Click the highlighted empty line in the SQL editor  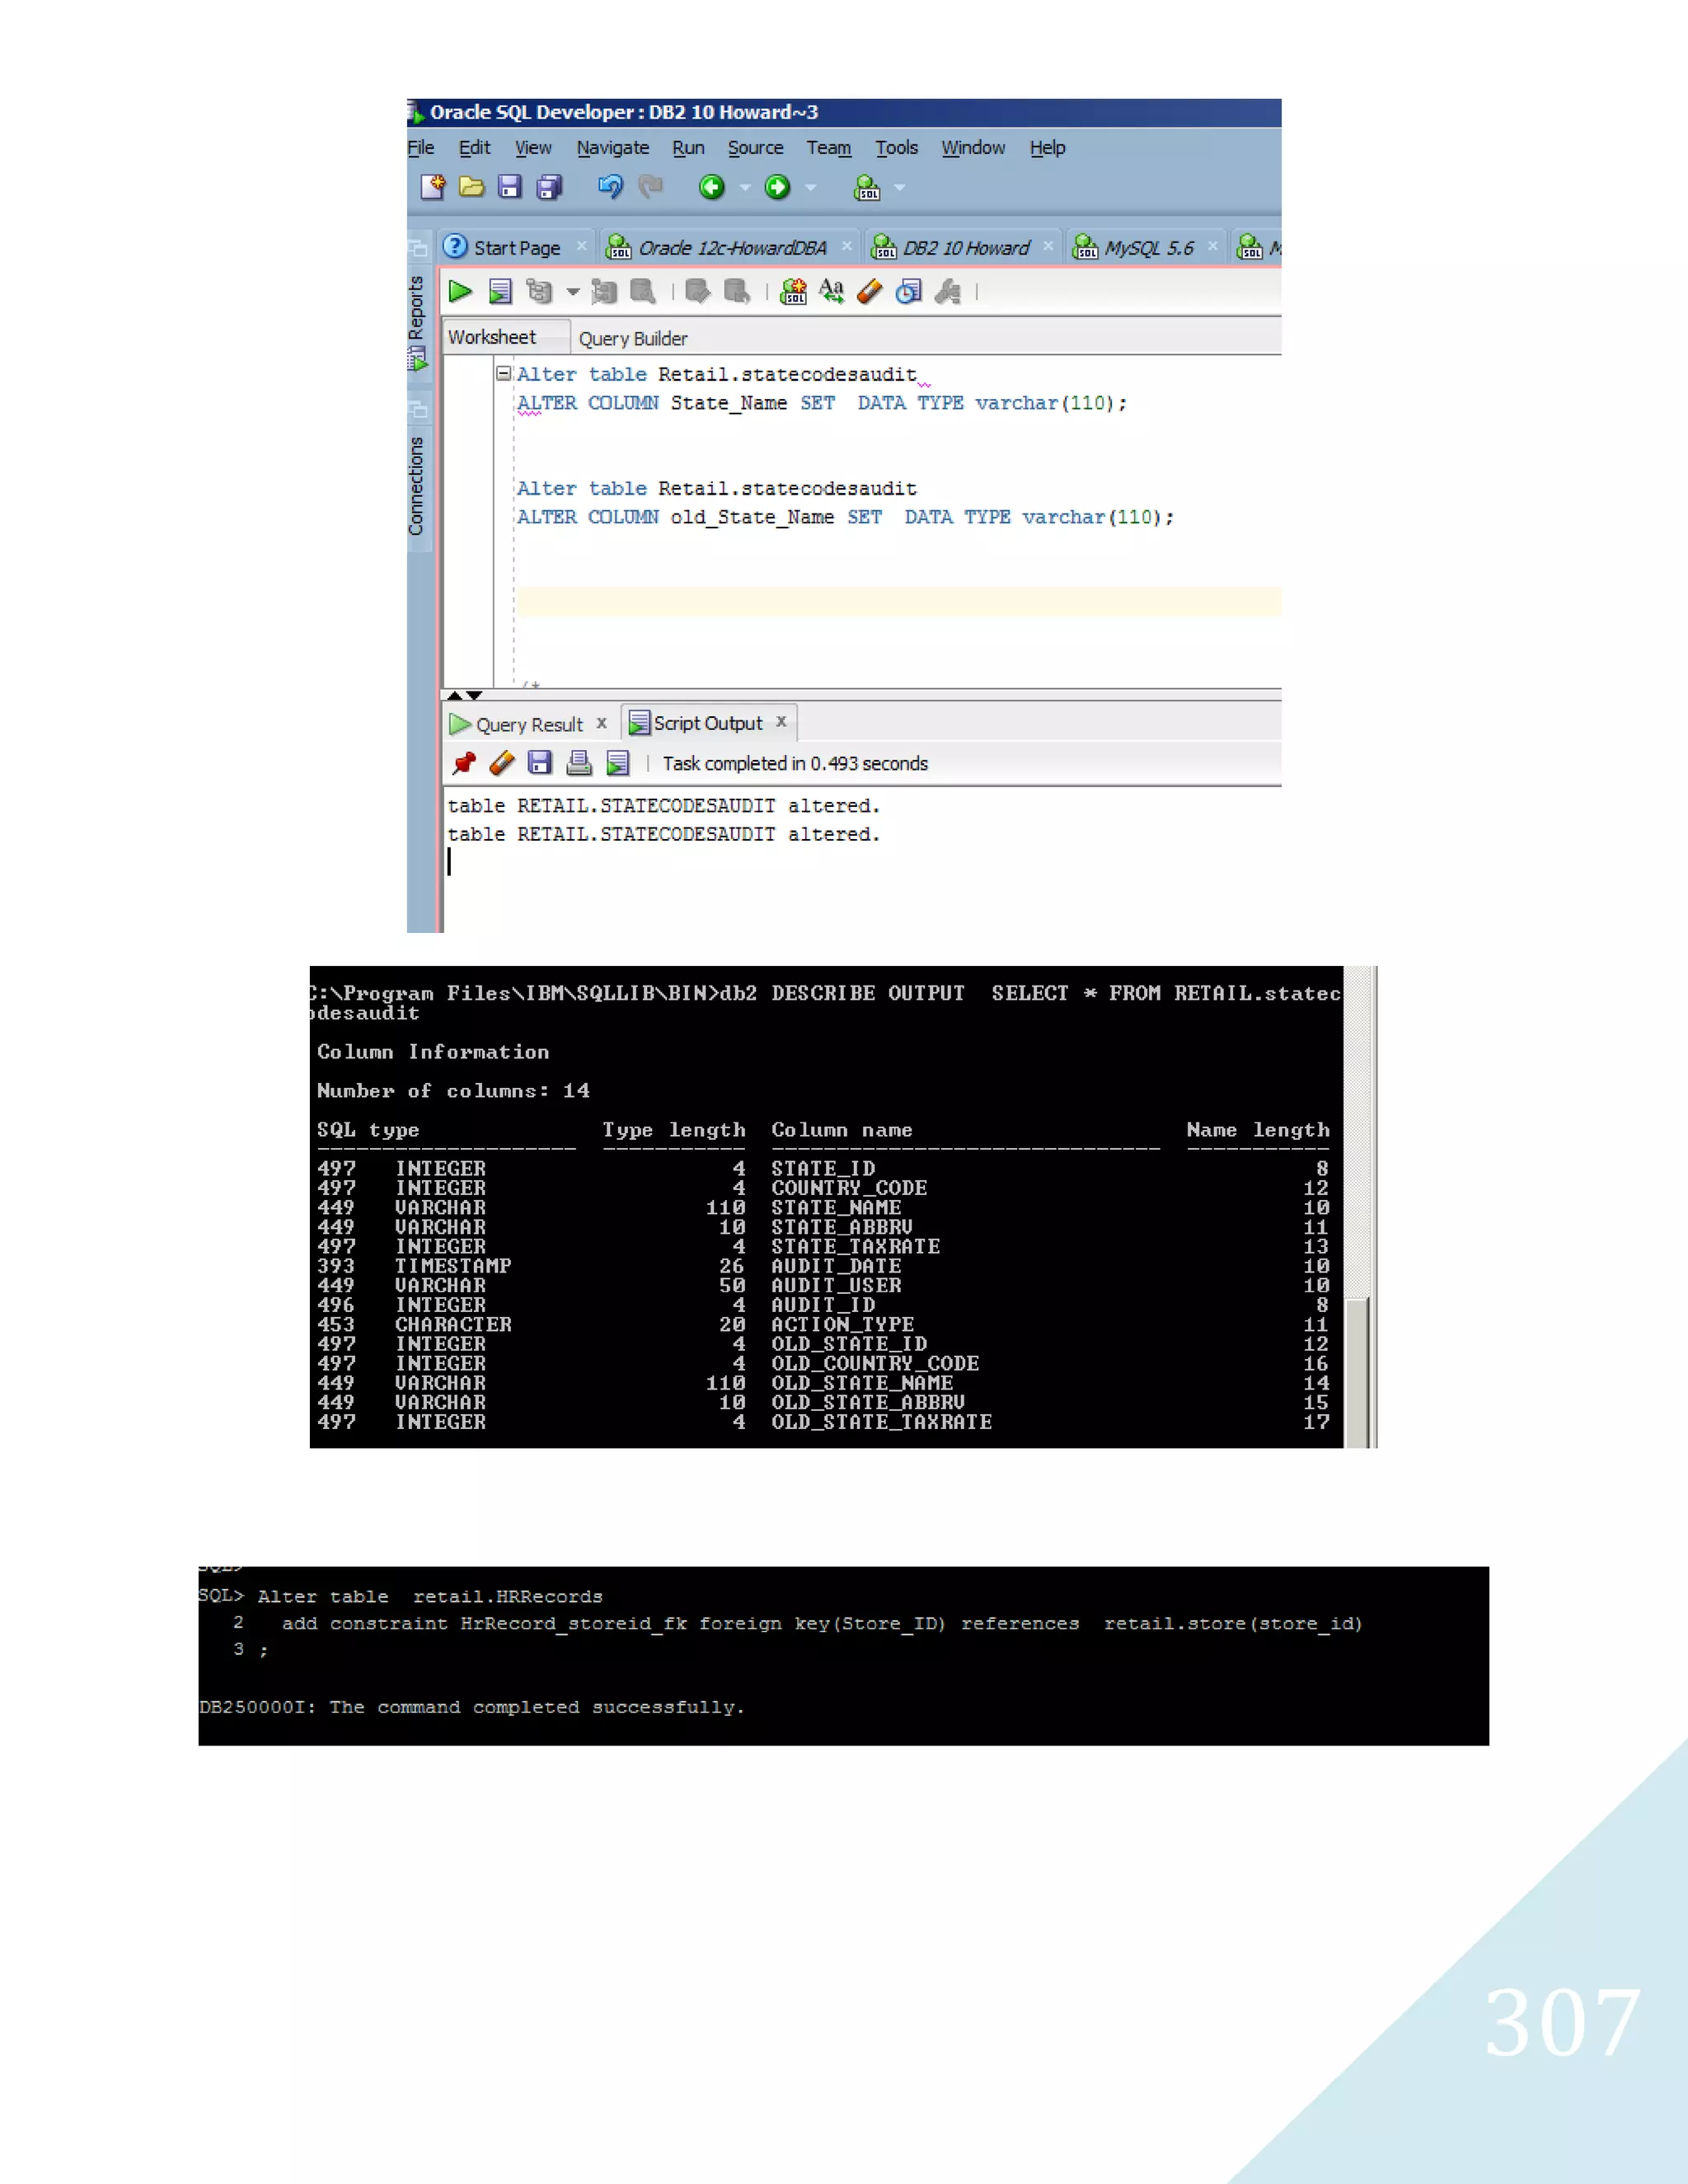pos(898,601)
